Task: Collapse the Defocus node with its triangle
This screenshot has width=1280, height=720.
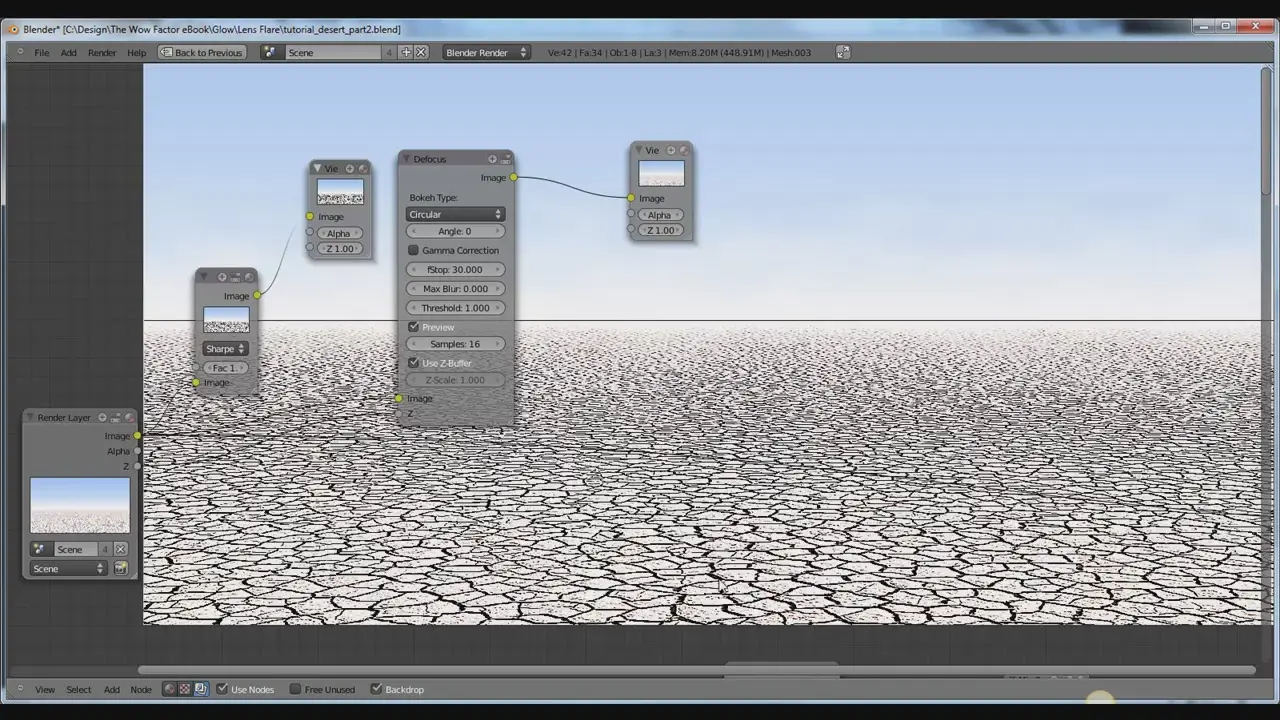Action: [406, 159]
